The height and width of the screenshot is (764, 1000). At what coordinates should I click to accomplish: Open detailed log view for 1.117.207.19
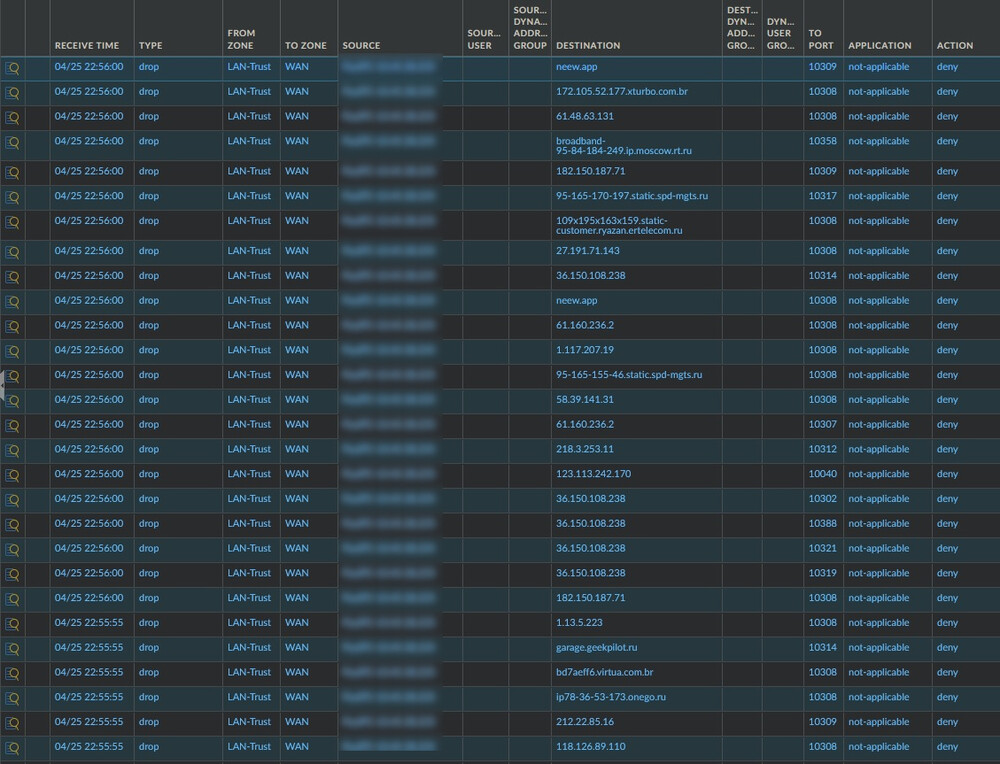coord(12,350)
